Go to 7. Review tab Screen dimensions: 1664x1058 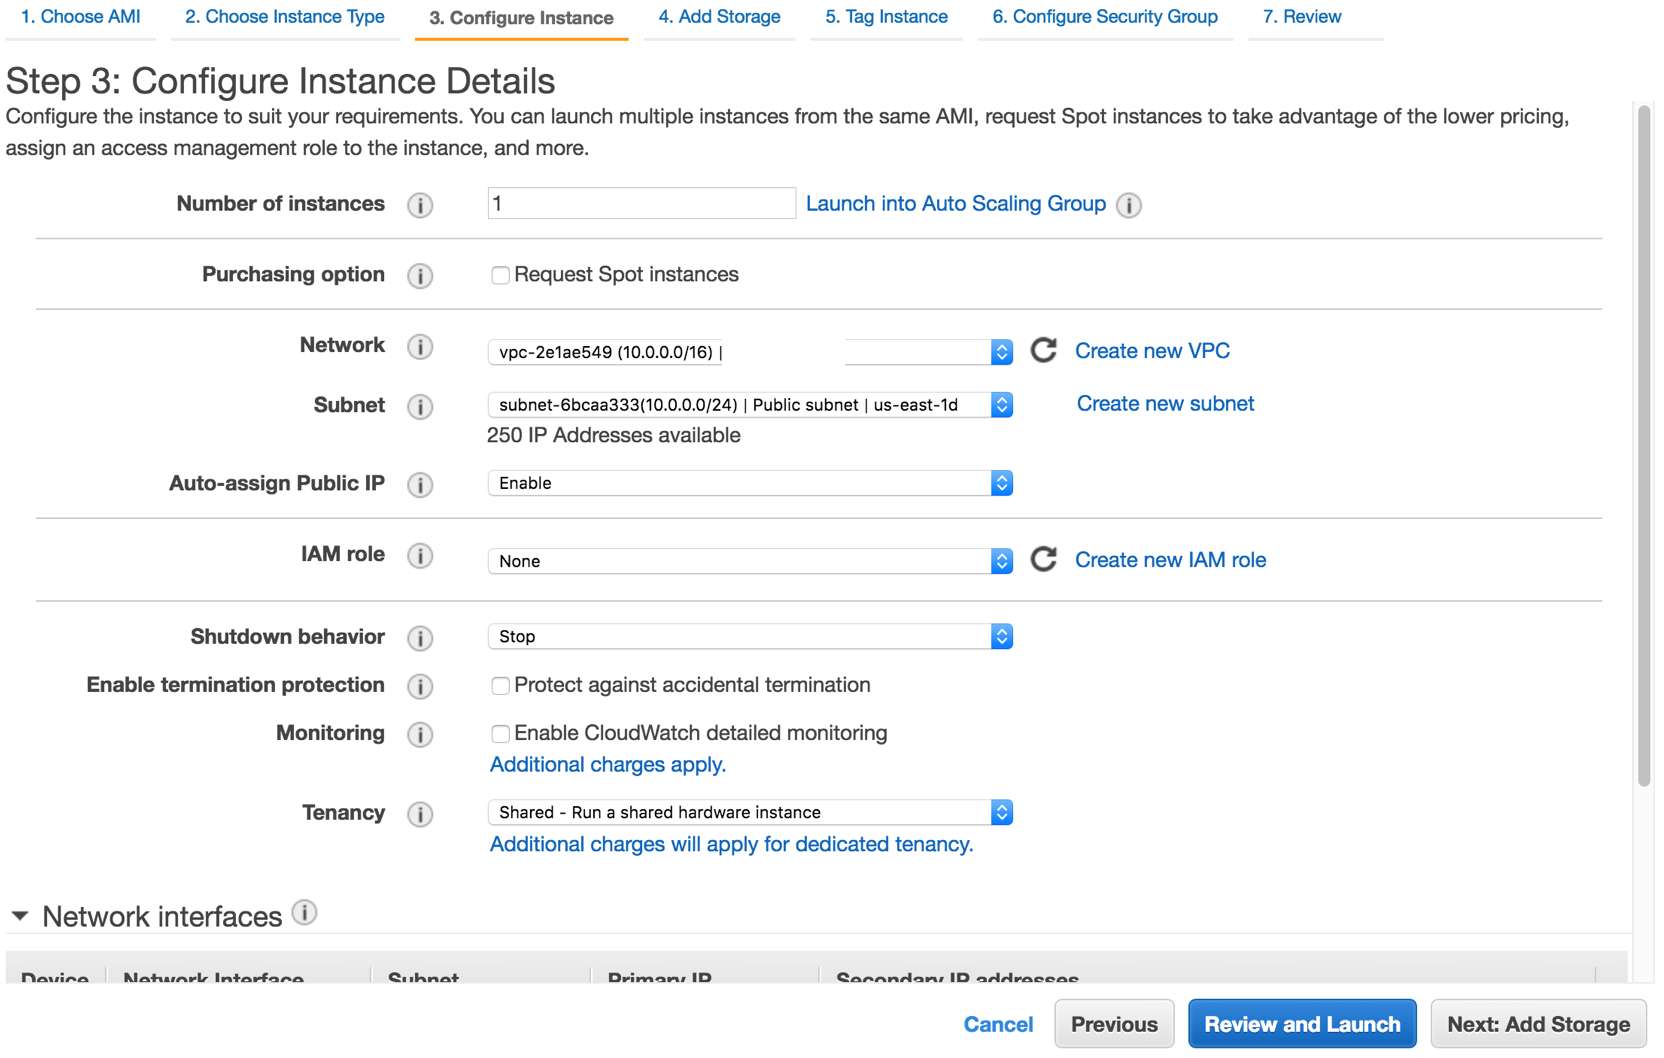tap(1302, 17)
